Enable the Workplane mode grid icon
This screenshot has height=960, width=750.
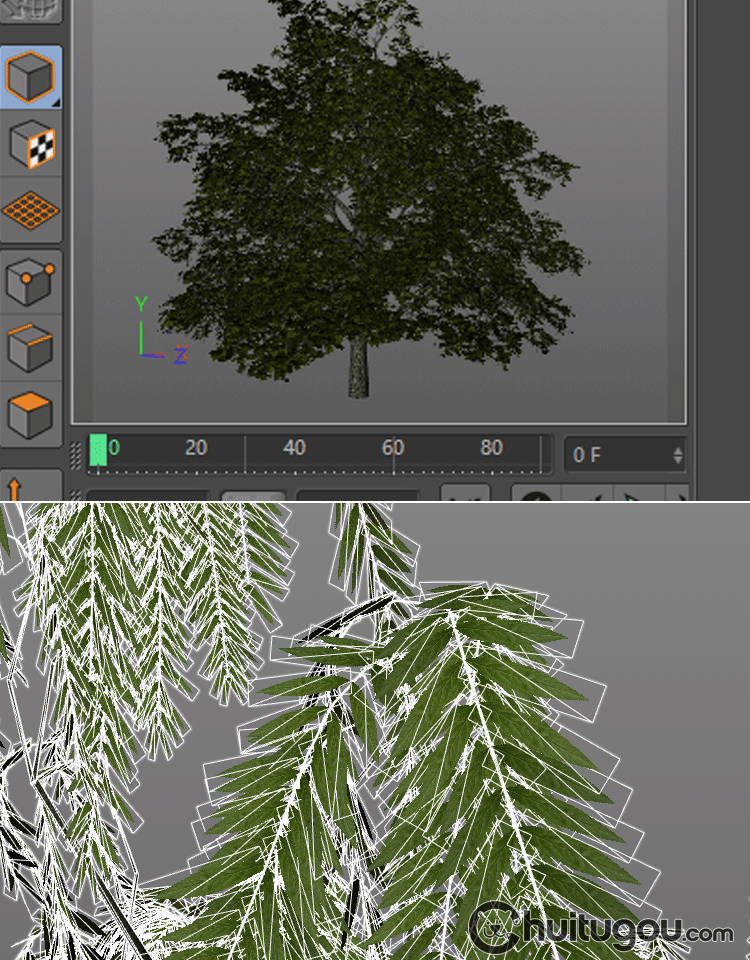point(31,211)
